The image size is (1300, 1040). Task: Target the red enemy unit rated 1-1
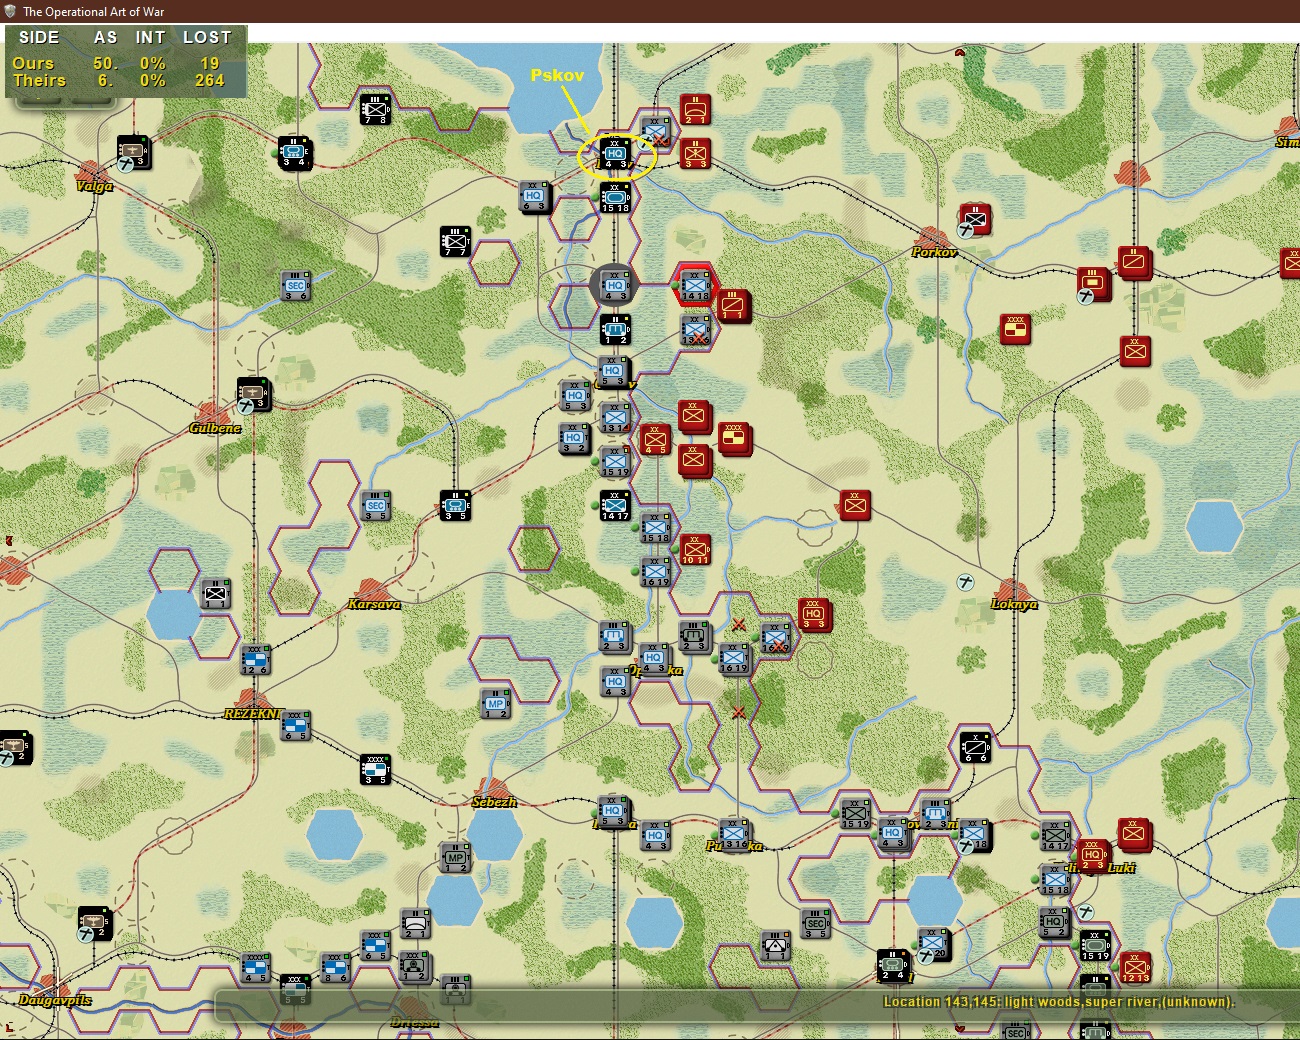click(733, 305)
